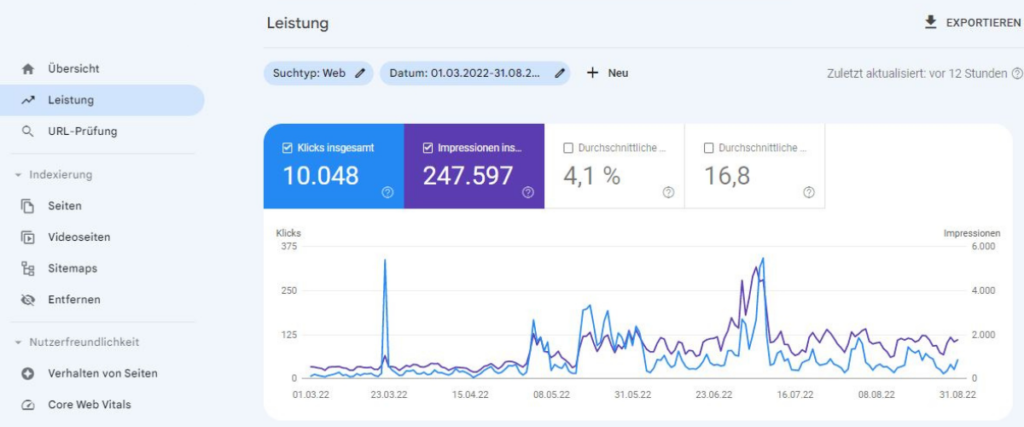Open the Datum range filter chip
This screenshot has height=427, width=1024.
[x=475, y=73]
